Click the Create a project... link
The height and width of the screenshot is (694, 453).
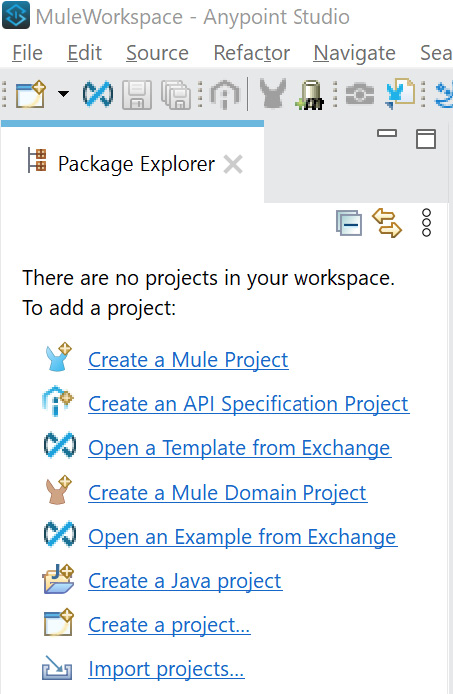point(169,625)
